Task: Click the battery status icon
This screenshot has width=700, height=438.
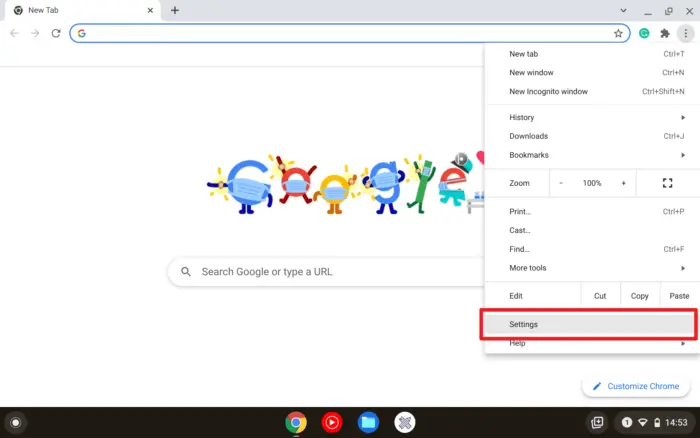Action: tap(657, 422)
